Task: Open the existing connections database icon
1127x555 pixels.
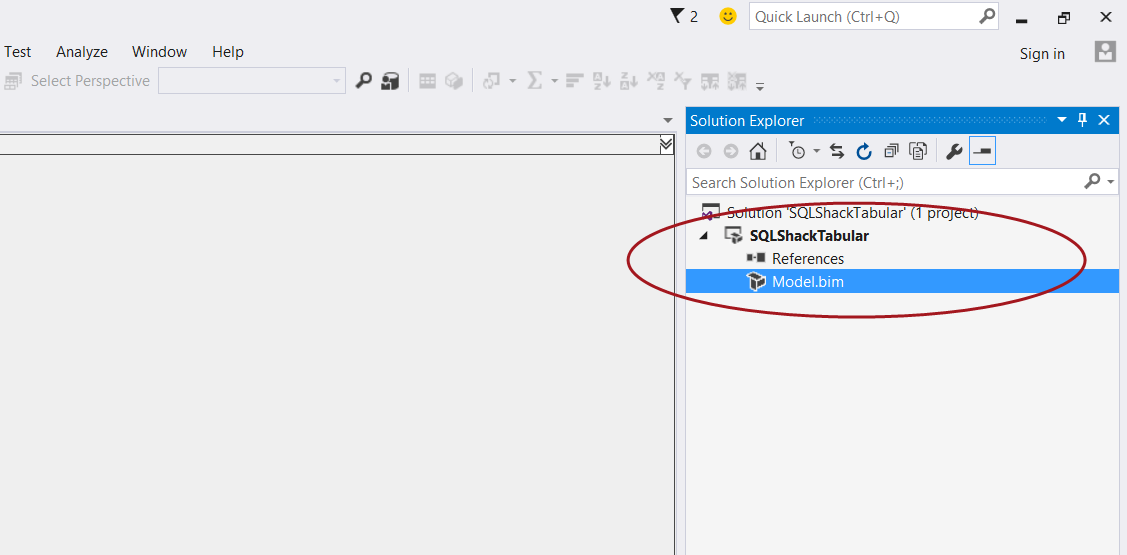Action: click(390, 81)
